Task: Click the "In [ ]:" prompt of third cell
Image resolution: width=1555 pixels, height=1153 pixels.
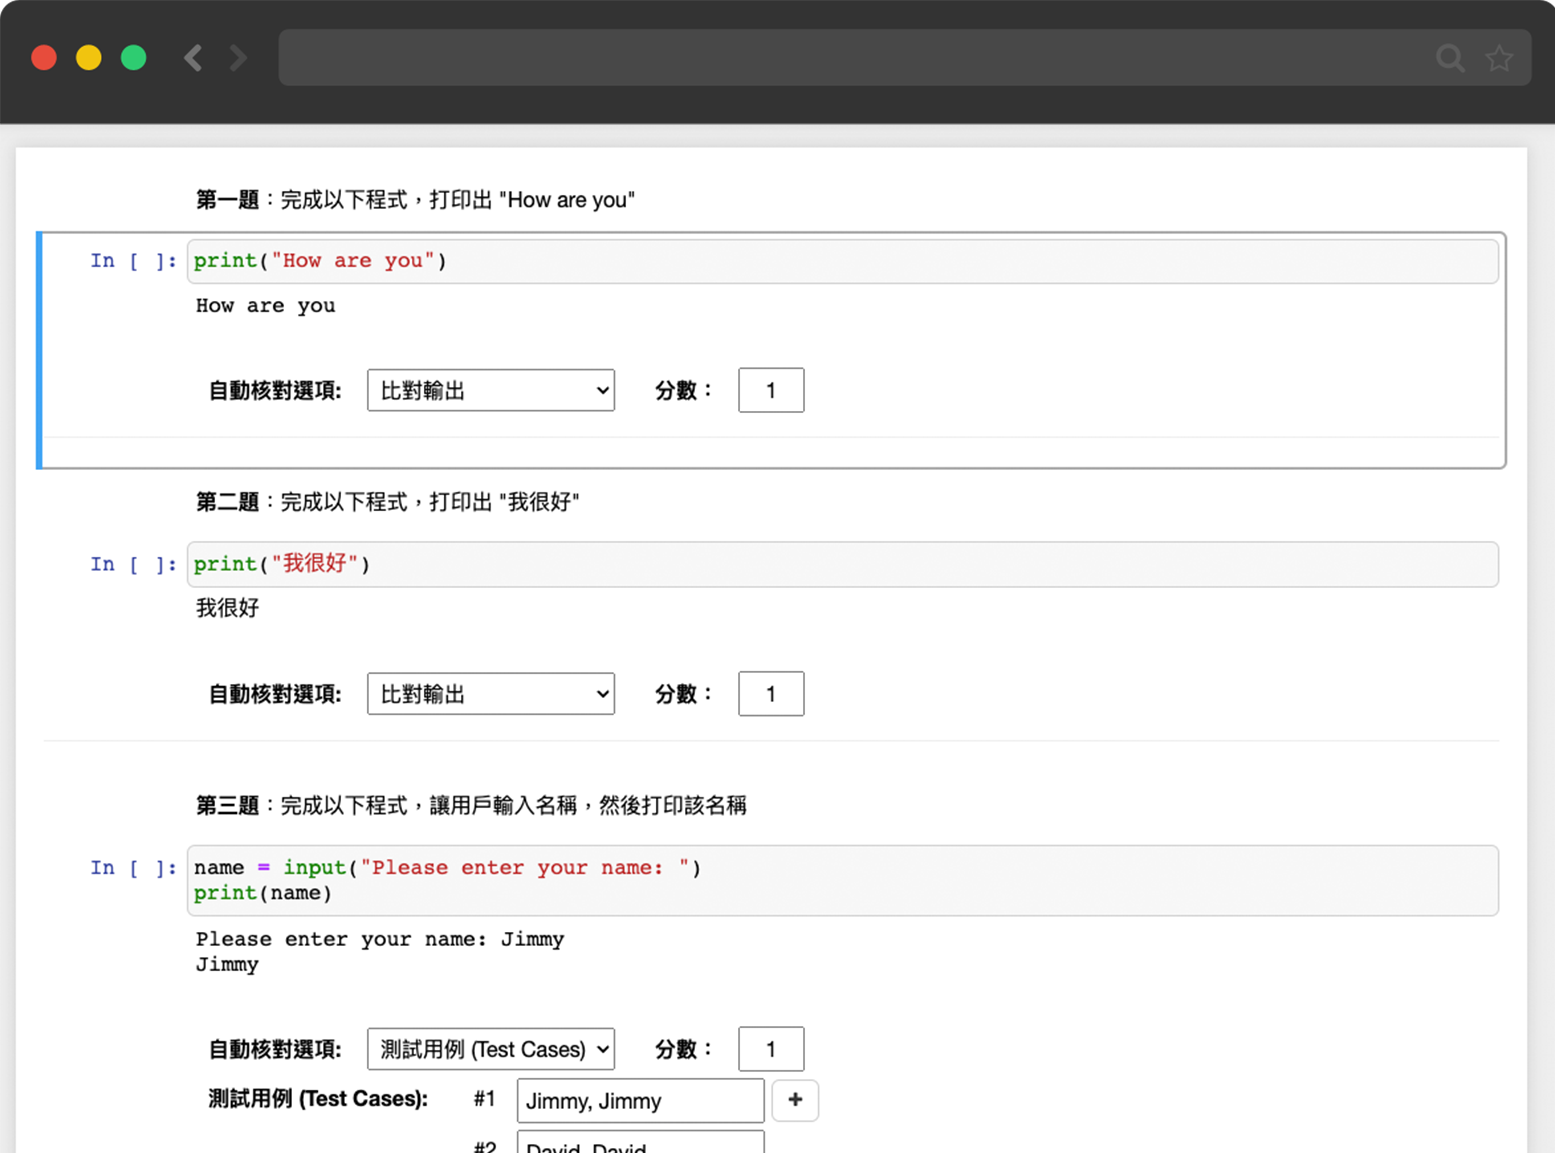Action: coord(133,868)
